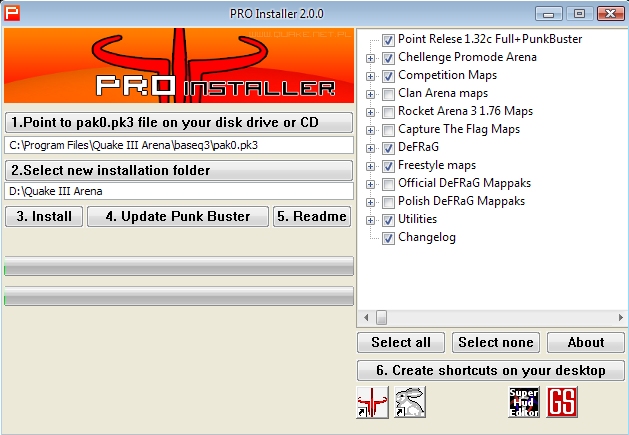Click the PRO Installer banner image
This screenshot has width=629, height=435.
179,65
